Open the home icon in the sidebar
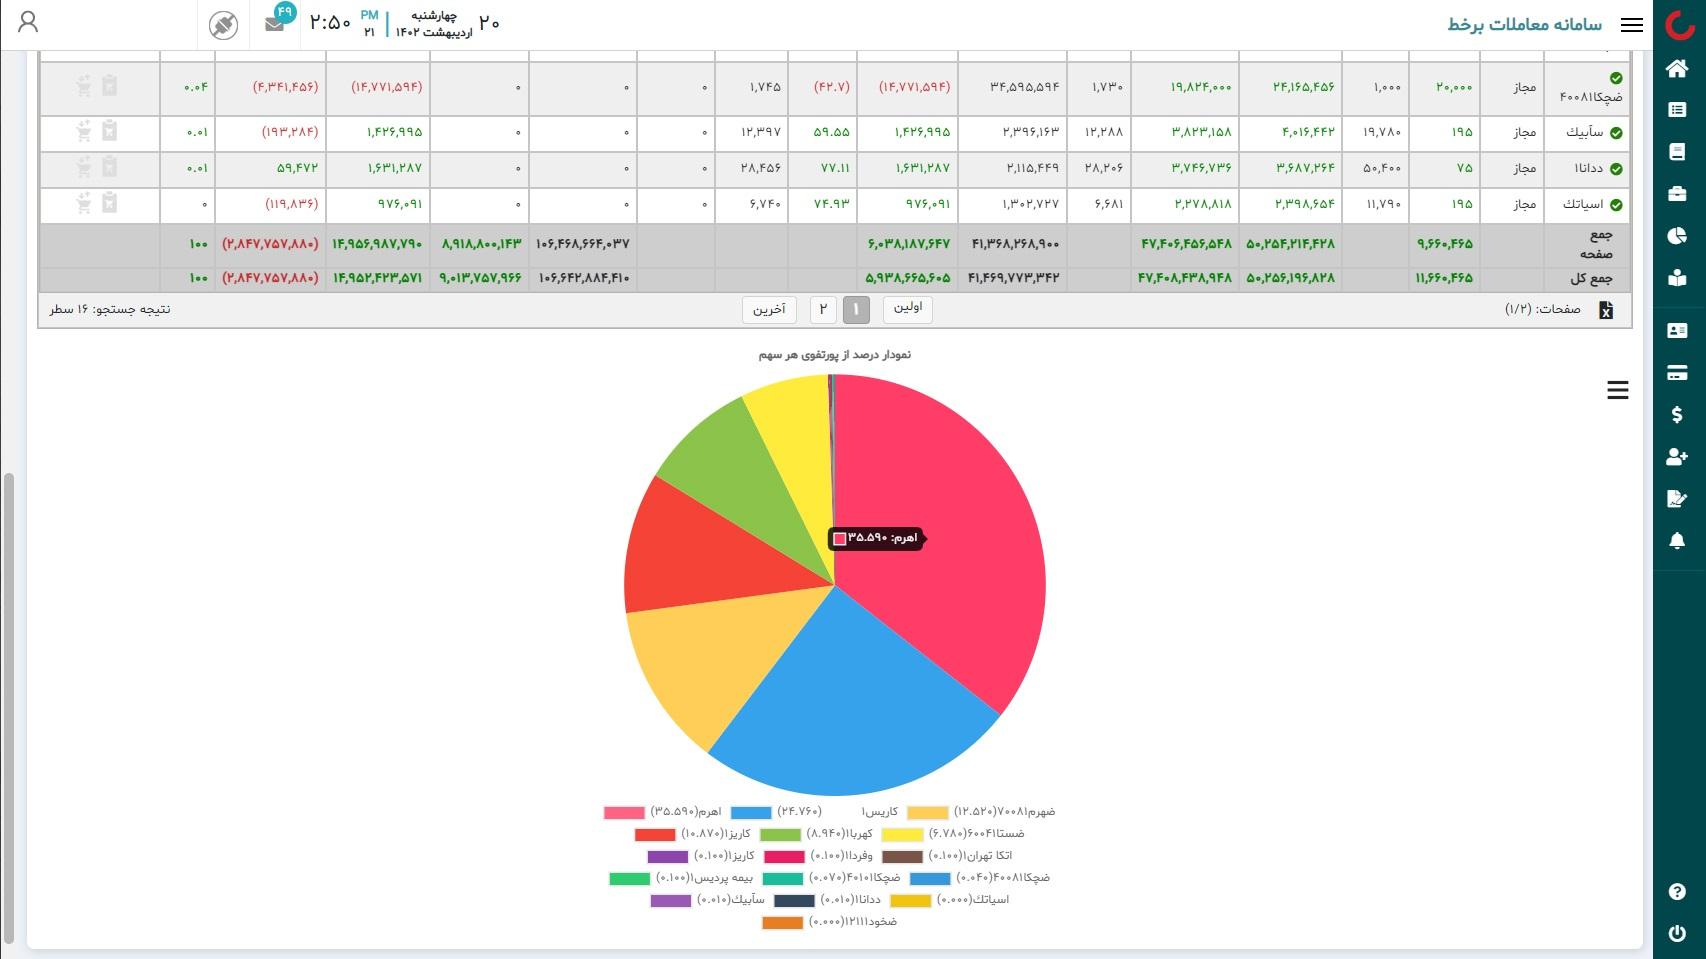1706x959 pixels. coord(1677,68)
